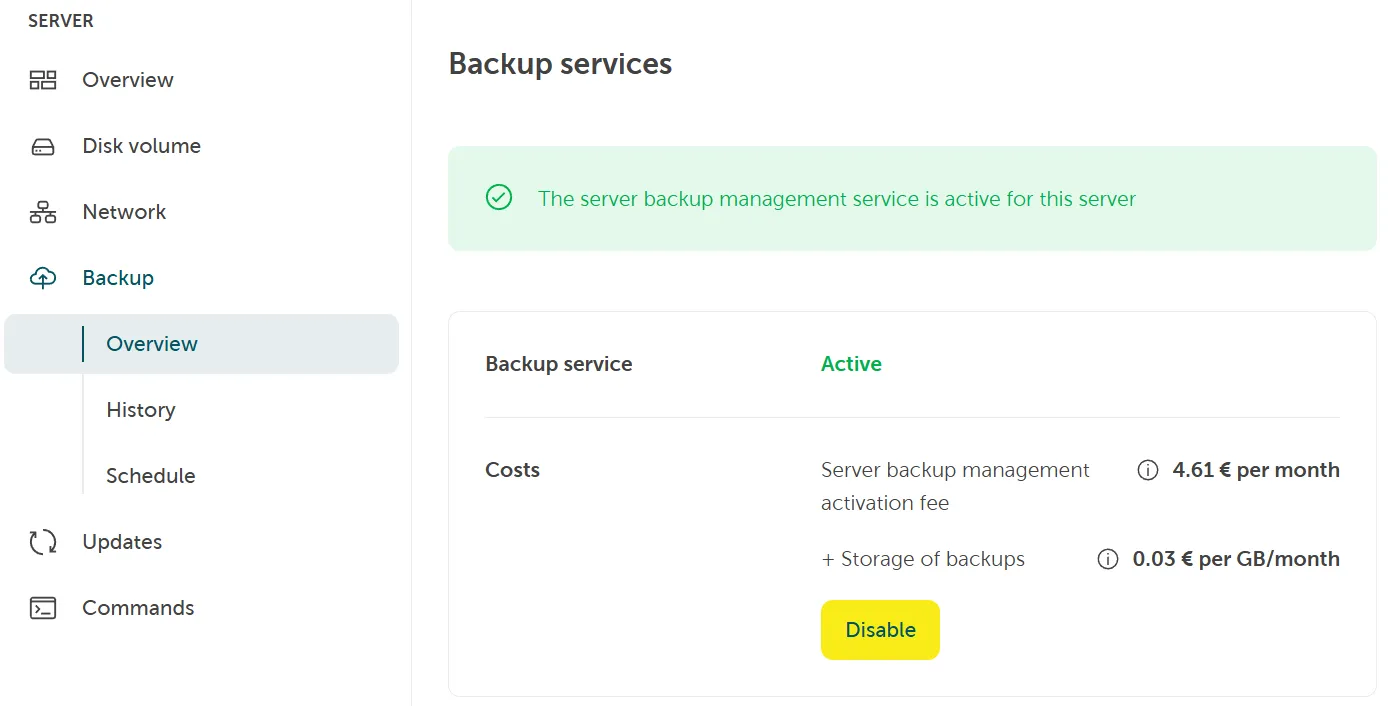Open Commands using the terminal icon
Screen dimensions: 1390x706
[x=42, y=608]
